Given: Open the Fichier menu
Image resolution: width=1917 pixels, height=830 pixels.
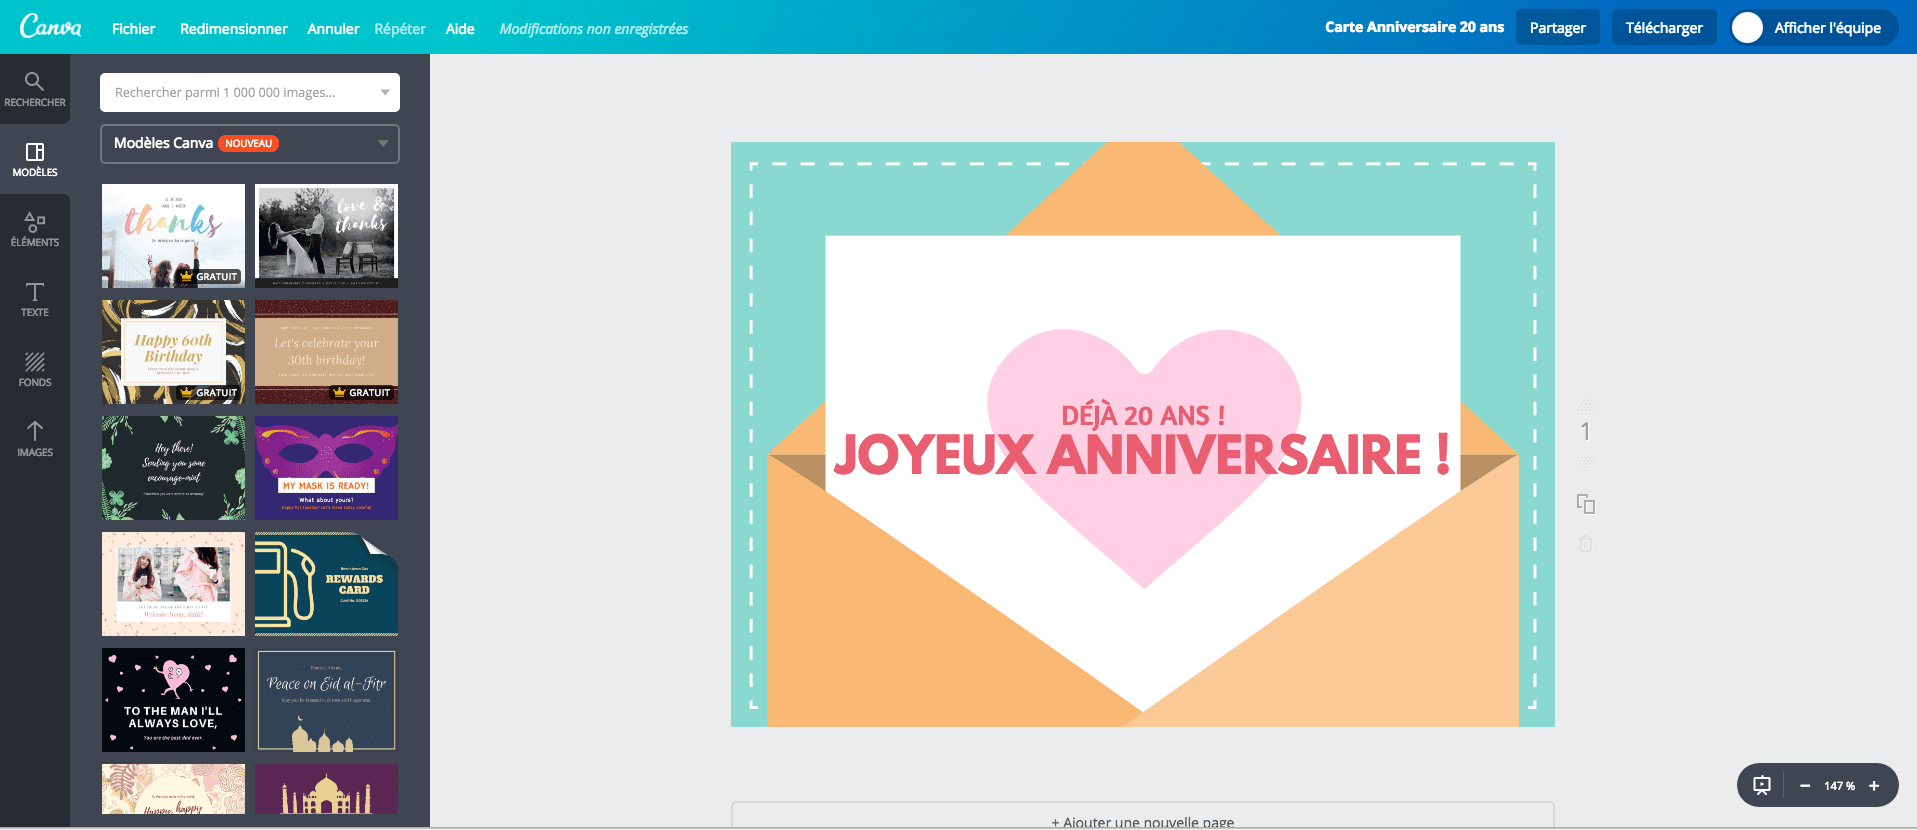Looking at the screenshot, I should 133,28.
